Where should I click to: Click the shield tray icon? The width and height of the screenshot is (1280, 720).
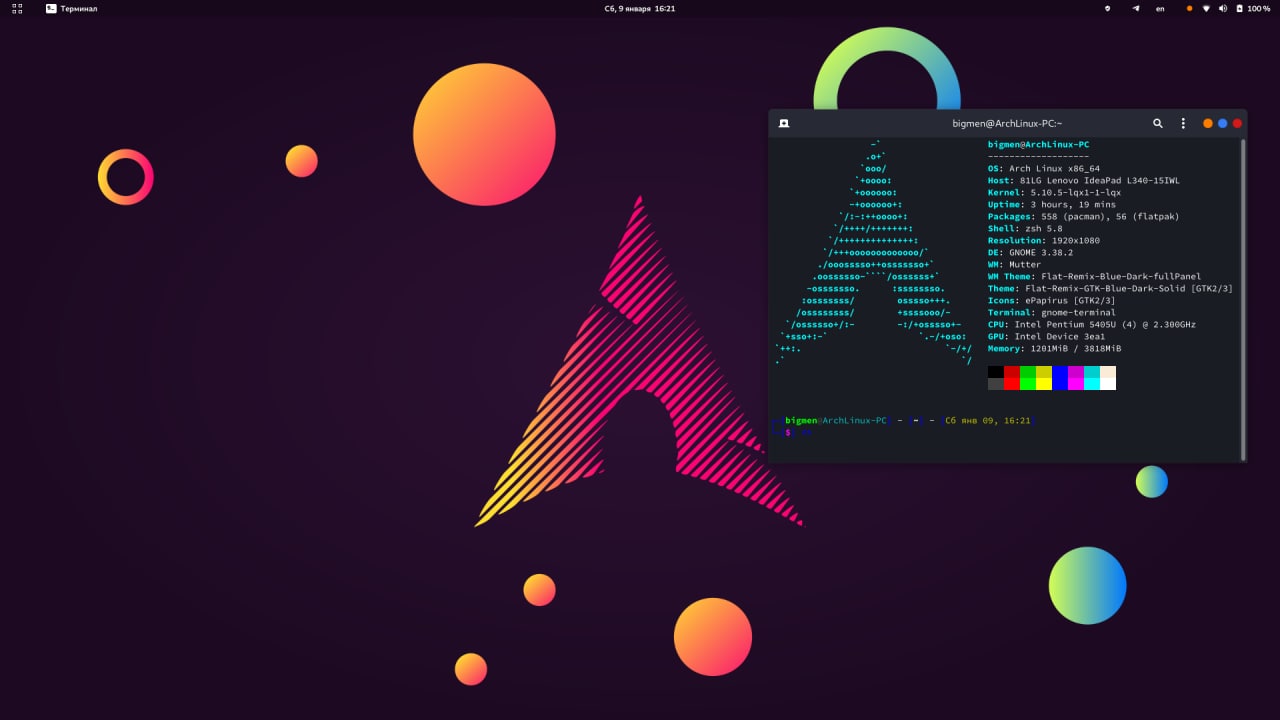coord(1107,8)
